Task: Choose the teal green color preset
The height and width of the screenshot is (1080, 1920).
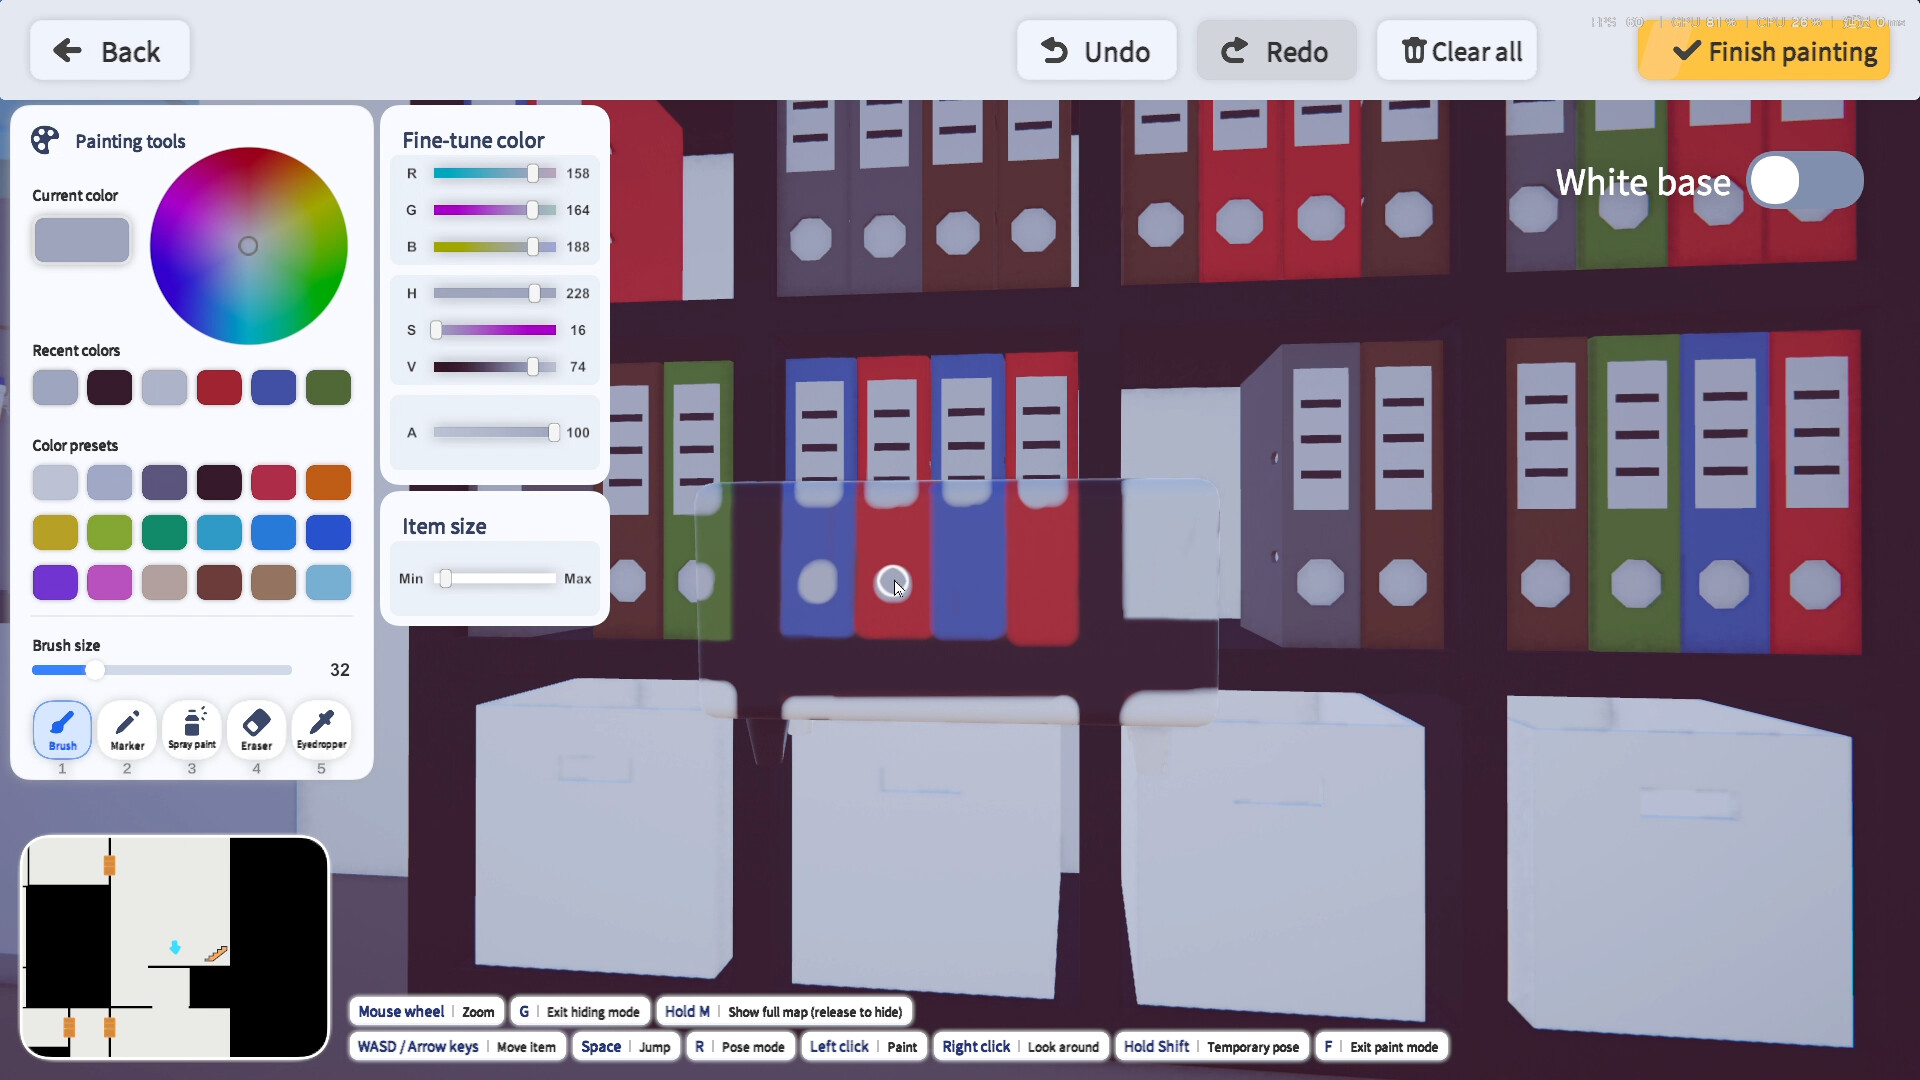Action: click(x=164, y=532)
